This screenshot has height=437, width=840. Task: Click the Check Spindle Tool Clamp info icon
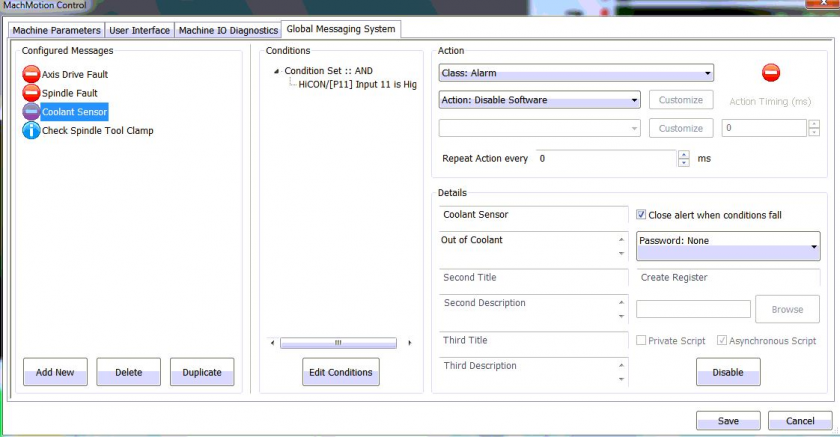31,130
